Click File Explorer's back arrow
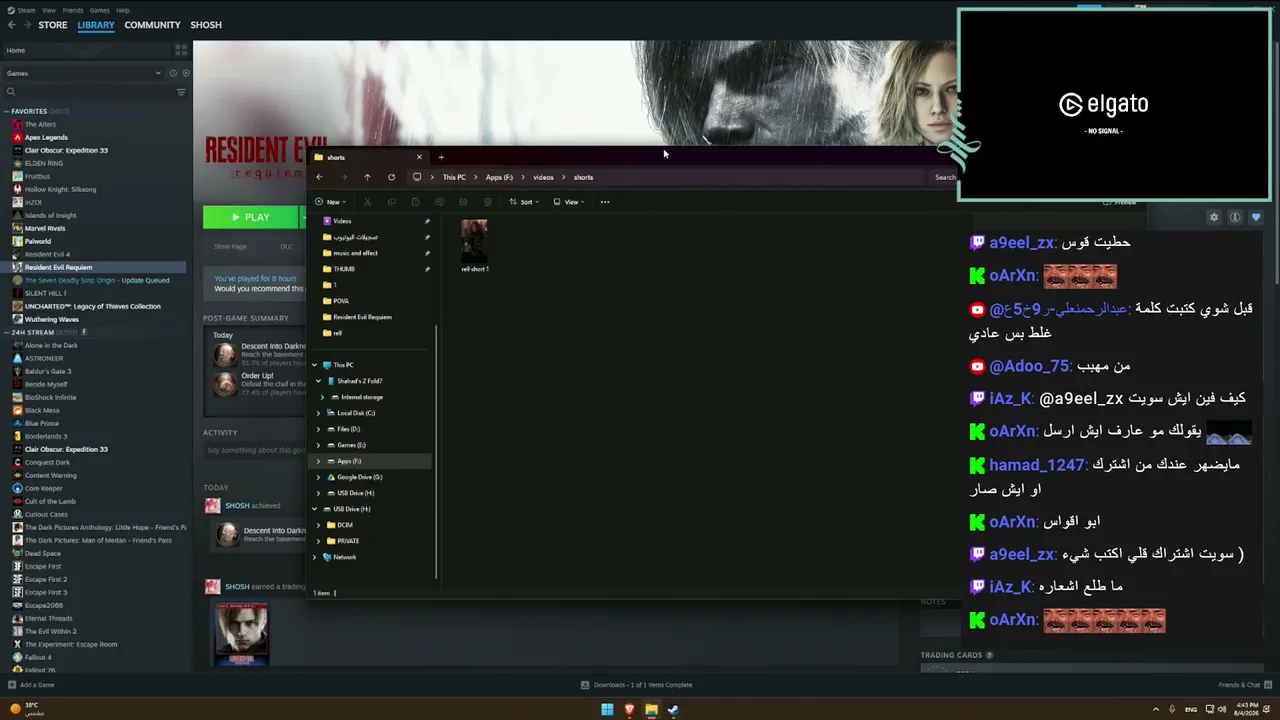This screenshot has height=720, width=1280. coord(319,177)
